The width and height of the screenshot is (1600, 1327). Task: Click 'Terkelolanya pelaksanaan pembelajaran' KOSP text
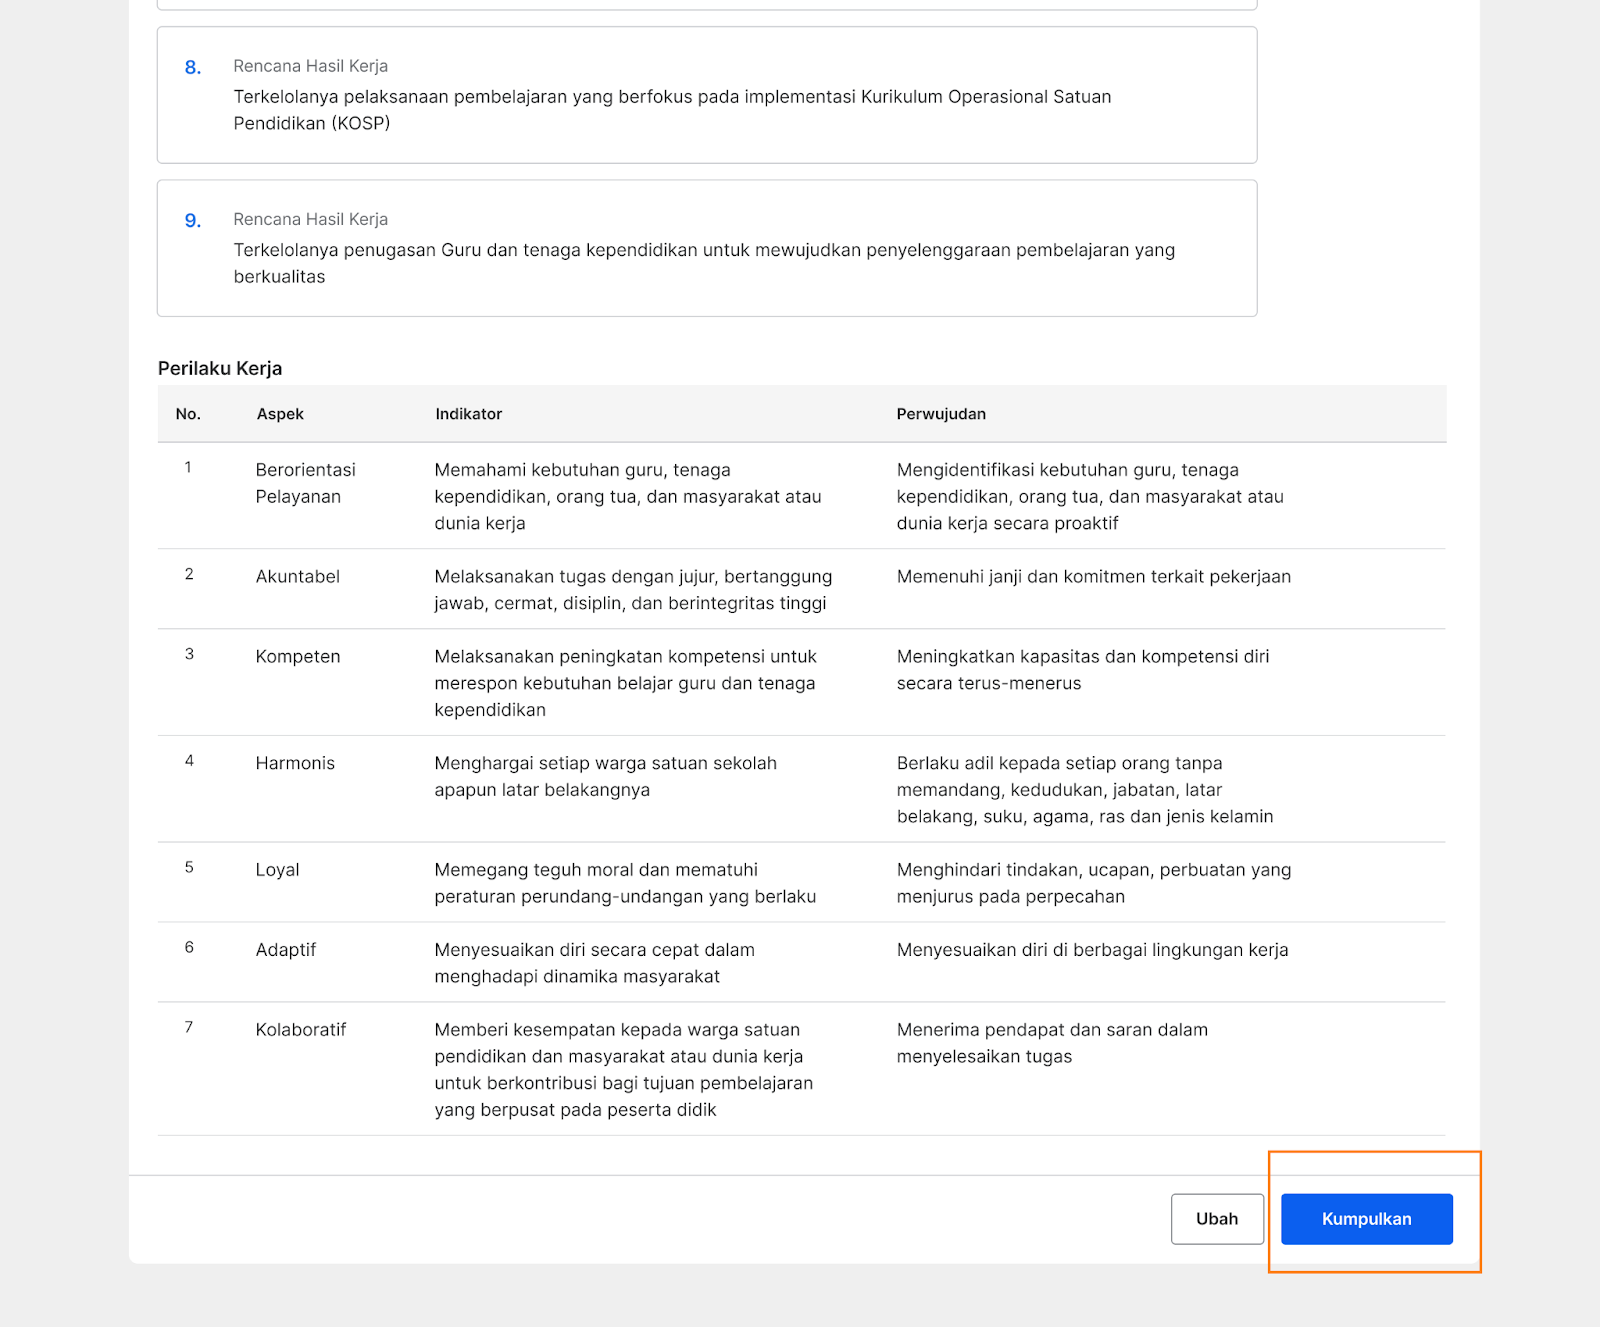672,110
